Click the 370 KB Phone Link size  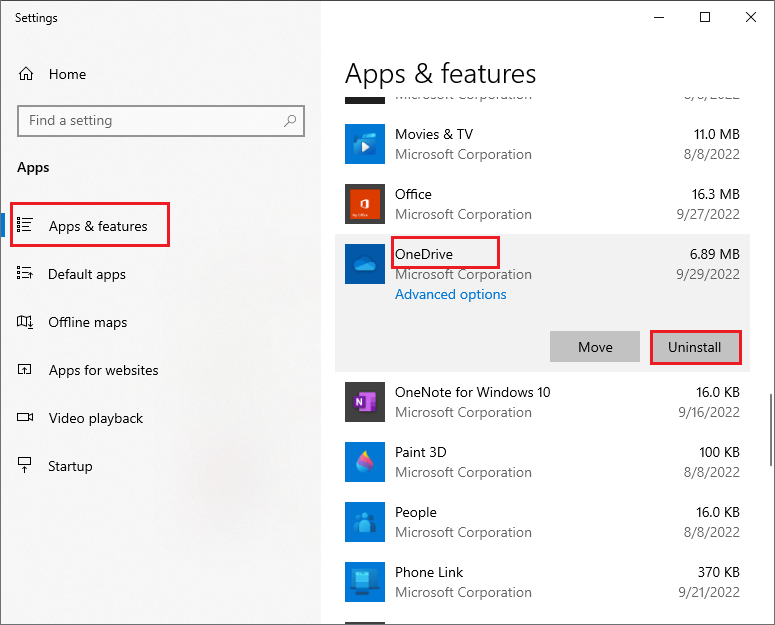click(719, 572)
